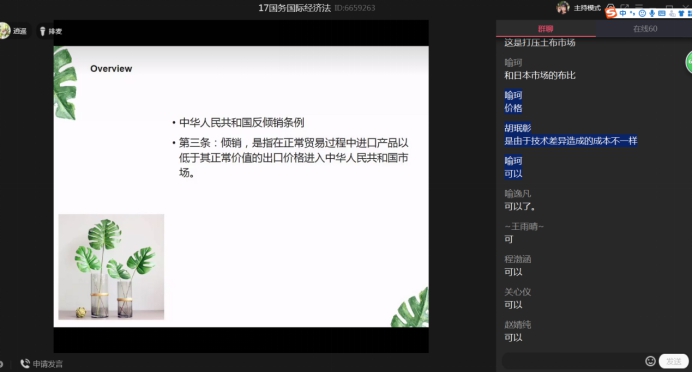Viewport: 693px width, 373px height.
Task: Click the 发送 send button
Action: point(674,361)
